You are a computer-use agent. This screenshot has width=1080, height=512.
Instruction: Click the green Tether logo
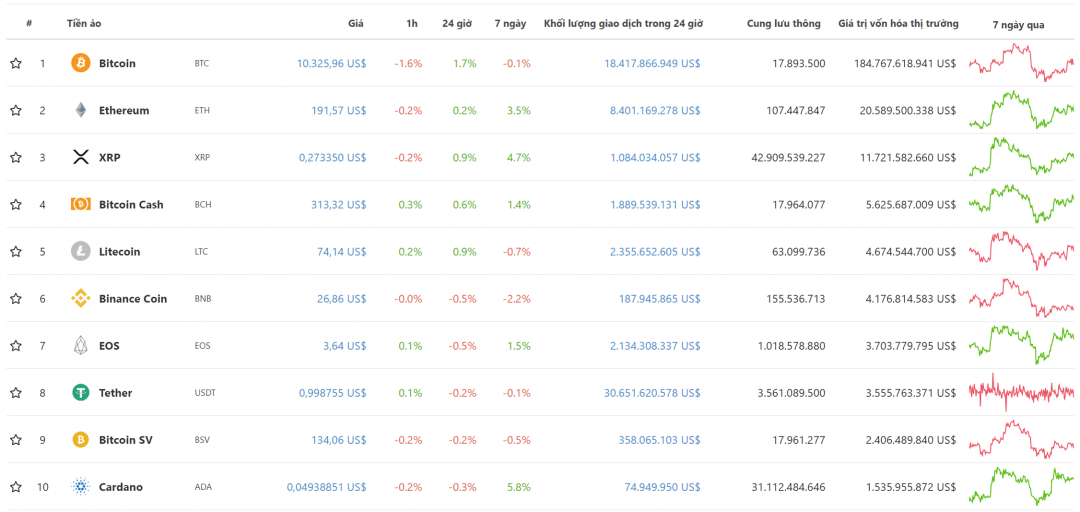81,393
